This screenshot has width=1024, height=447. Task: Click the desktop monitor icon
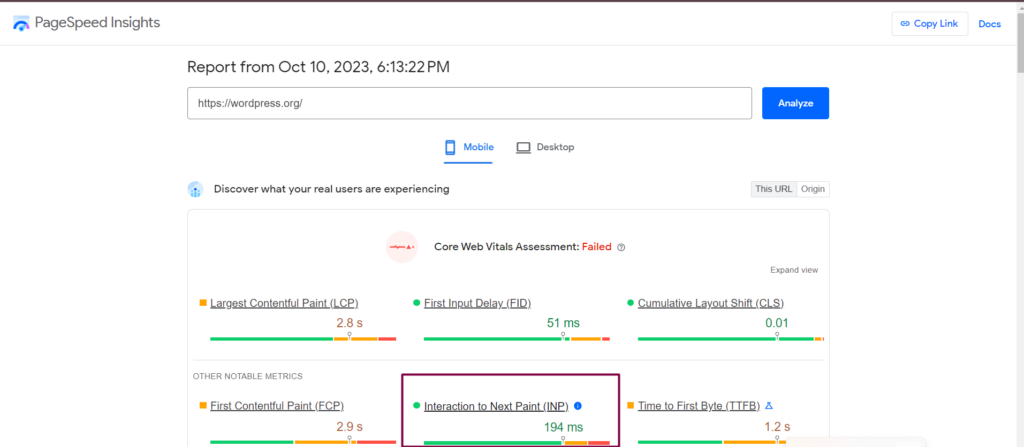click(x=523, y=147)
